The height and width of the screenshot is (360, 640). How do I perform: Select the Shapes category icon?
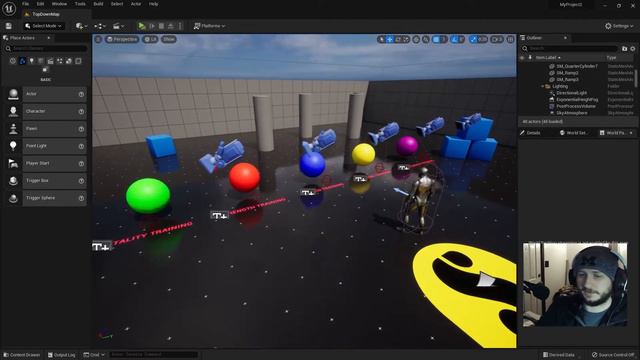pos(41,61)
